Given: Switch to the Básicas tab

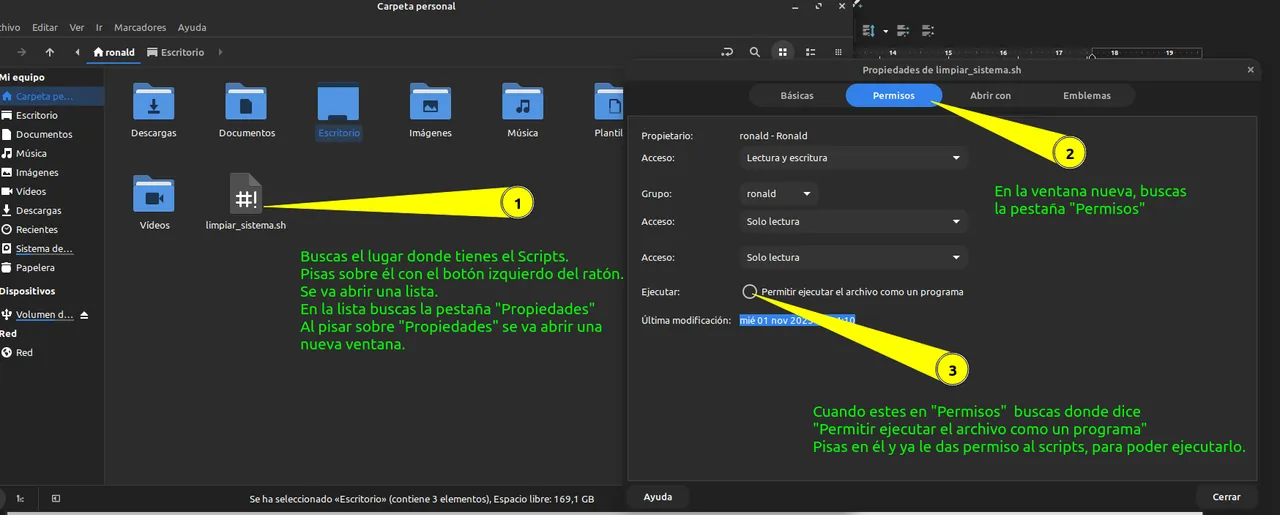Looking at the screenshot, I should coord(797,96).
